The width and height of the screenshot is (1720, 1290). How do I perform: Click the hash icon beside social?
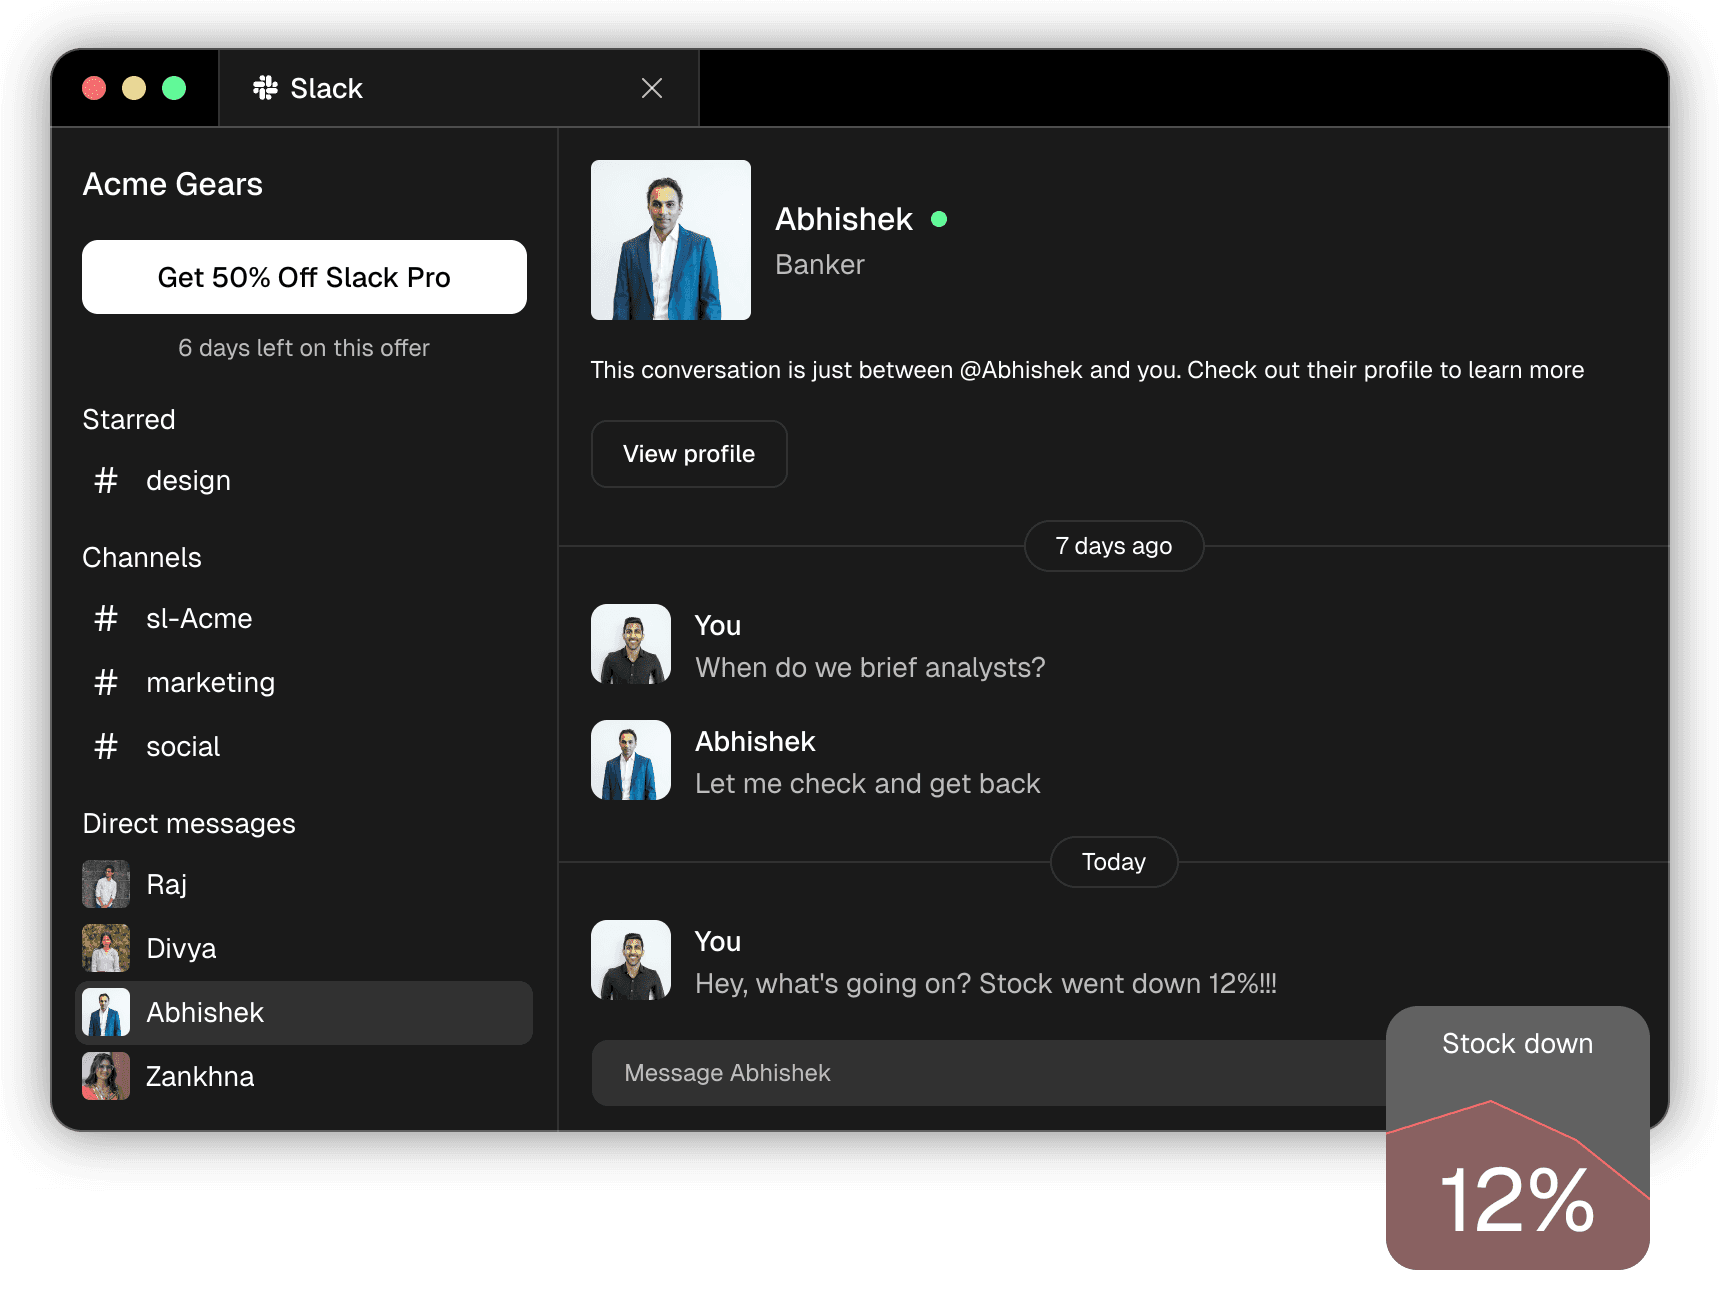[x=106, y=747]
